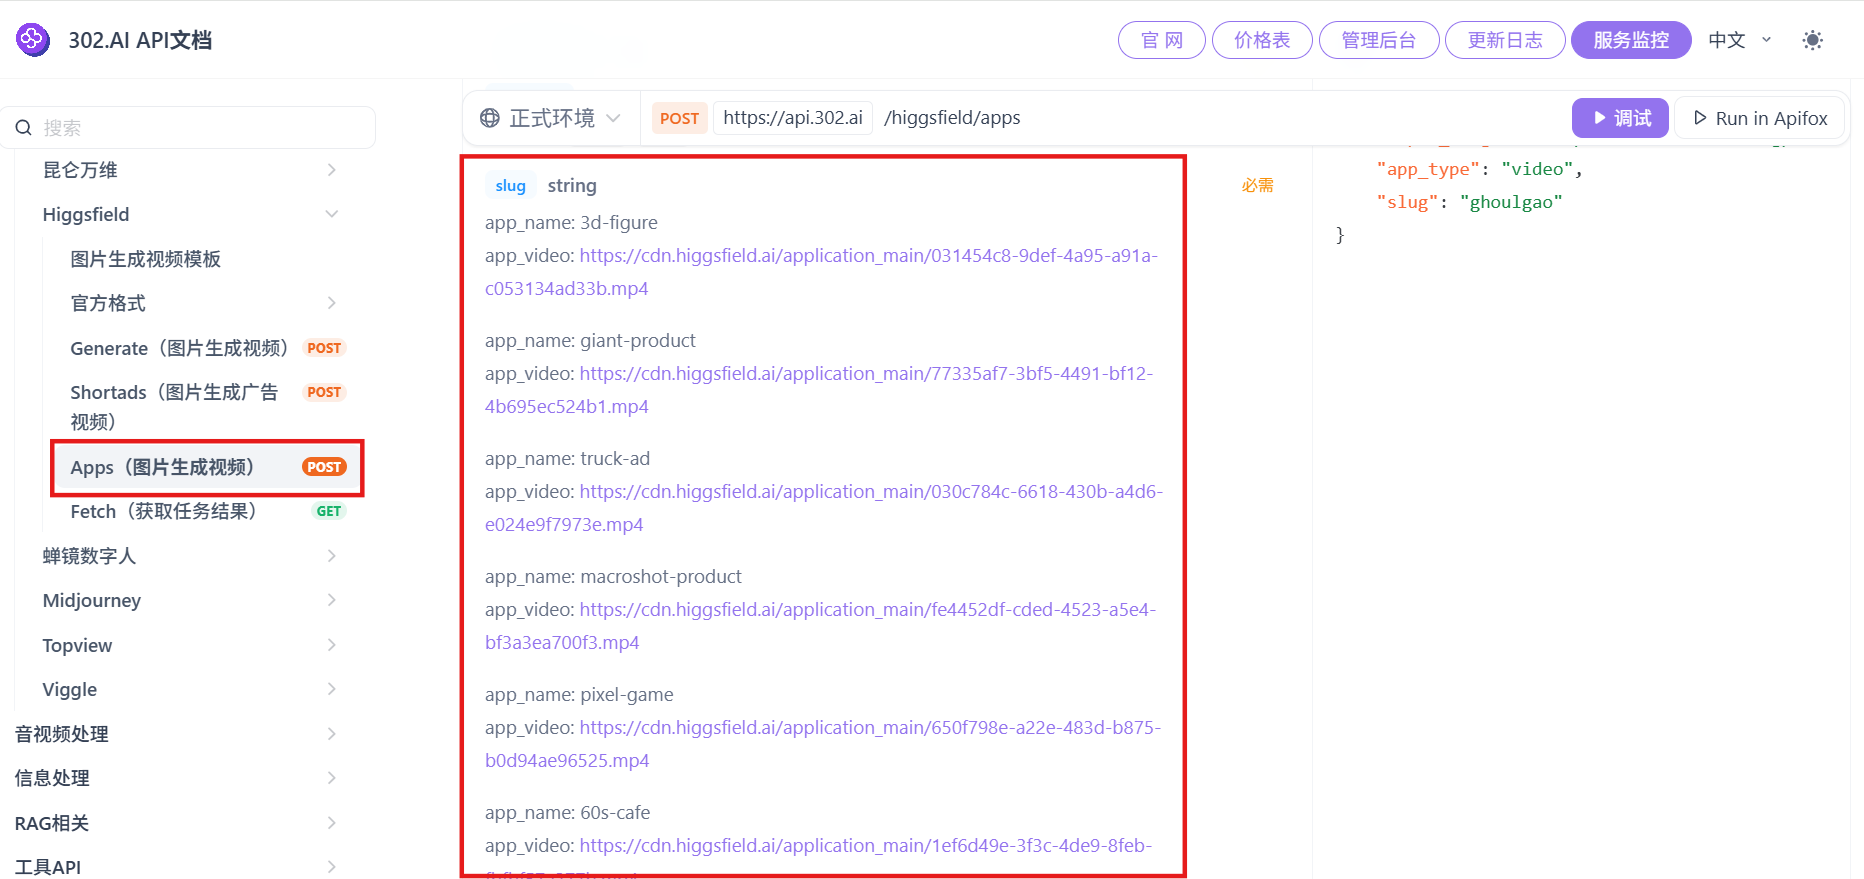This screenshot has height=879, width=1864.
Task: Click the "slug": "ghoulgao" code line
Action: 1469,202
